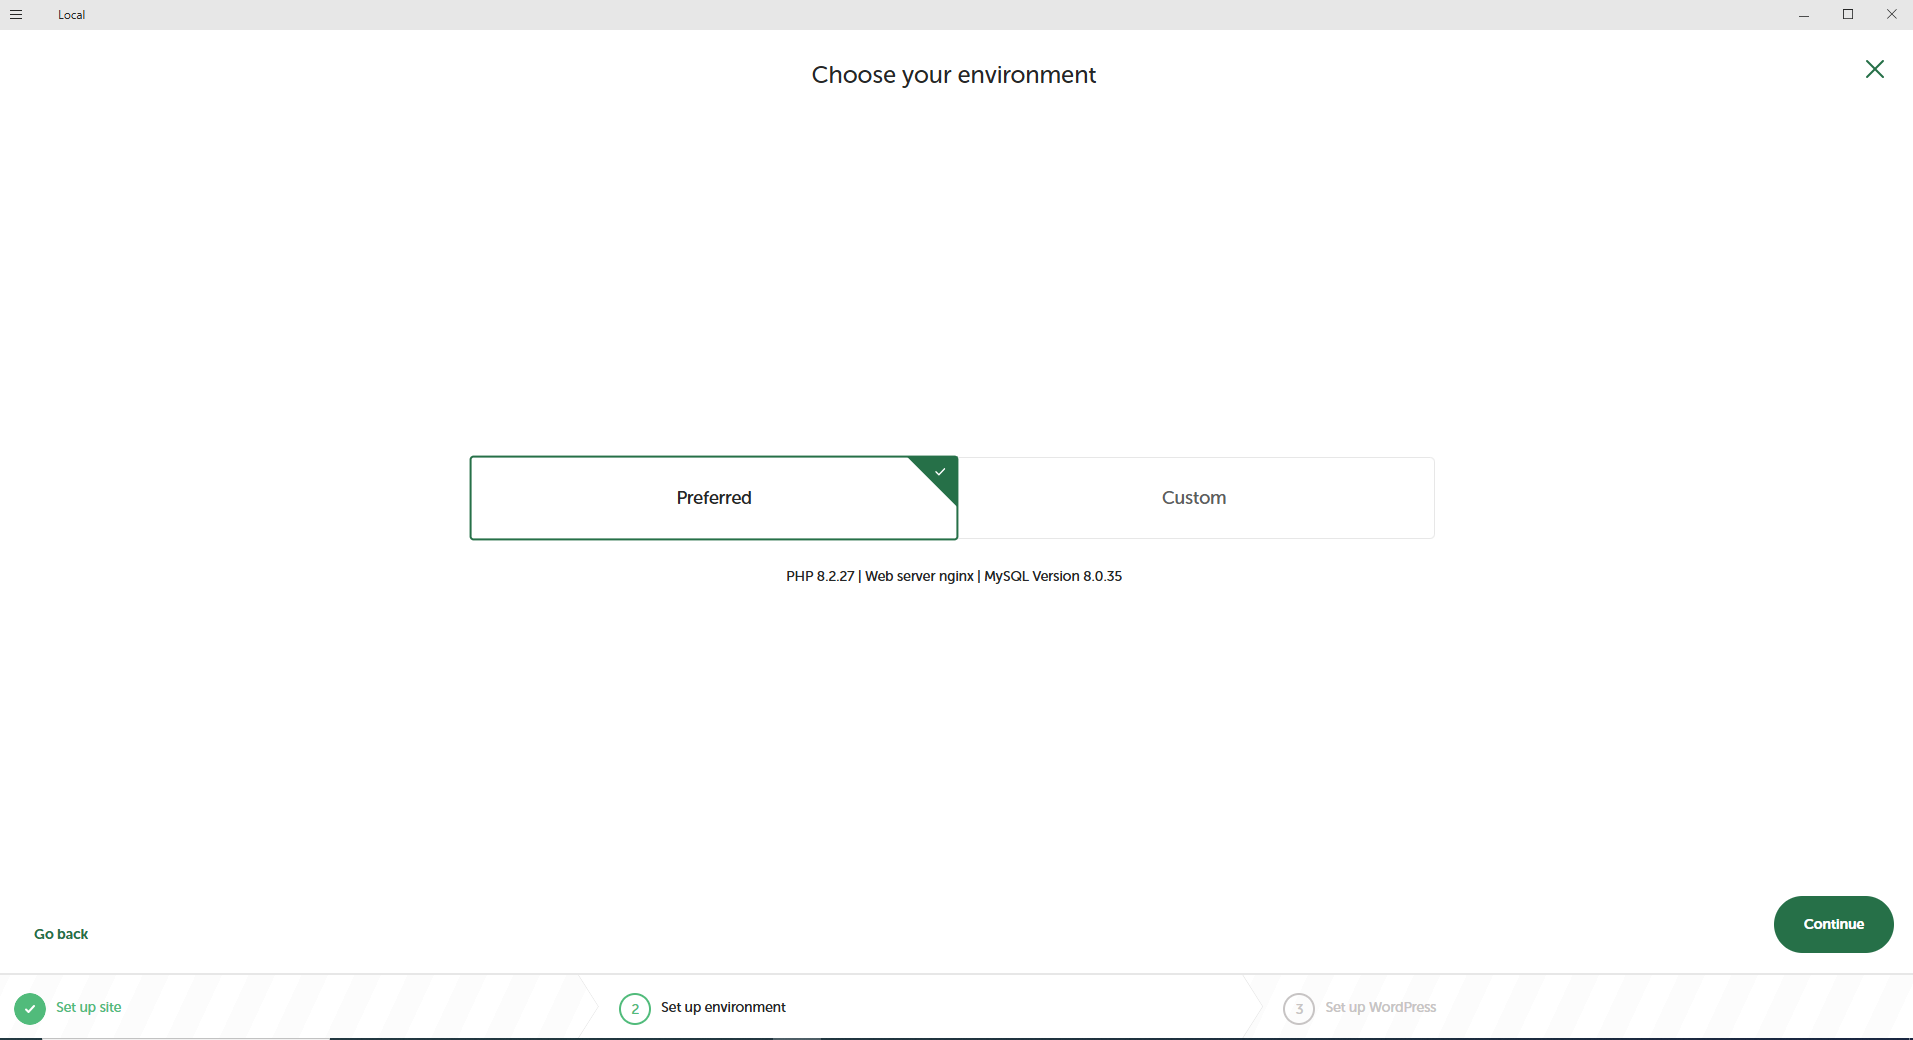This screenshot has width=1913, height=1040.
Task: Click the grayed circle for step 3
Action: click(x=1299, y=1008)
